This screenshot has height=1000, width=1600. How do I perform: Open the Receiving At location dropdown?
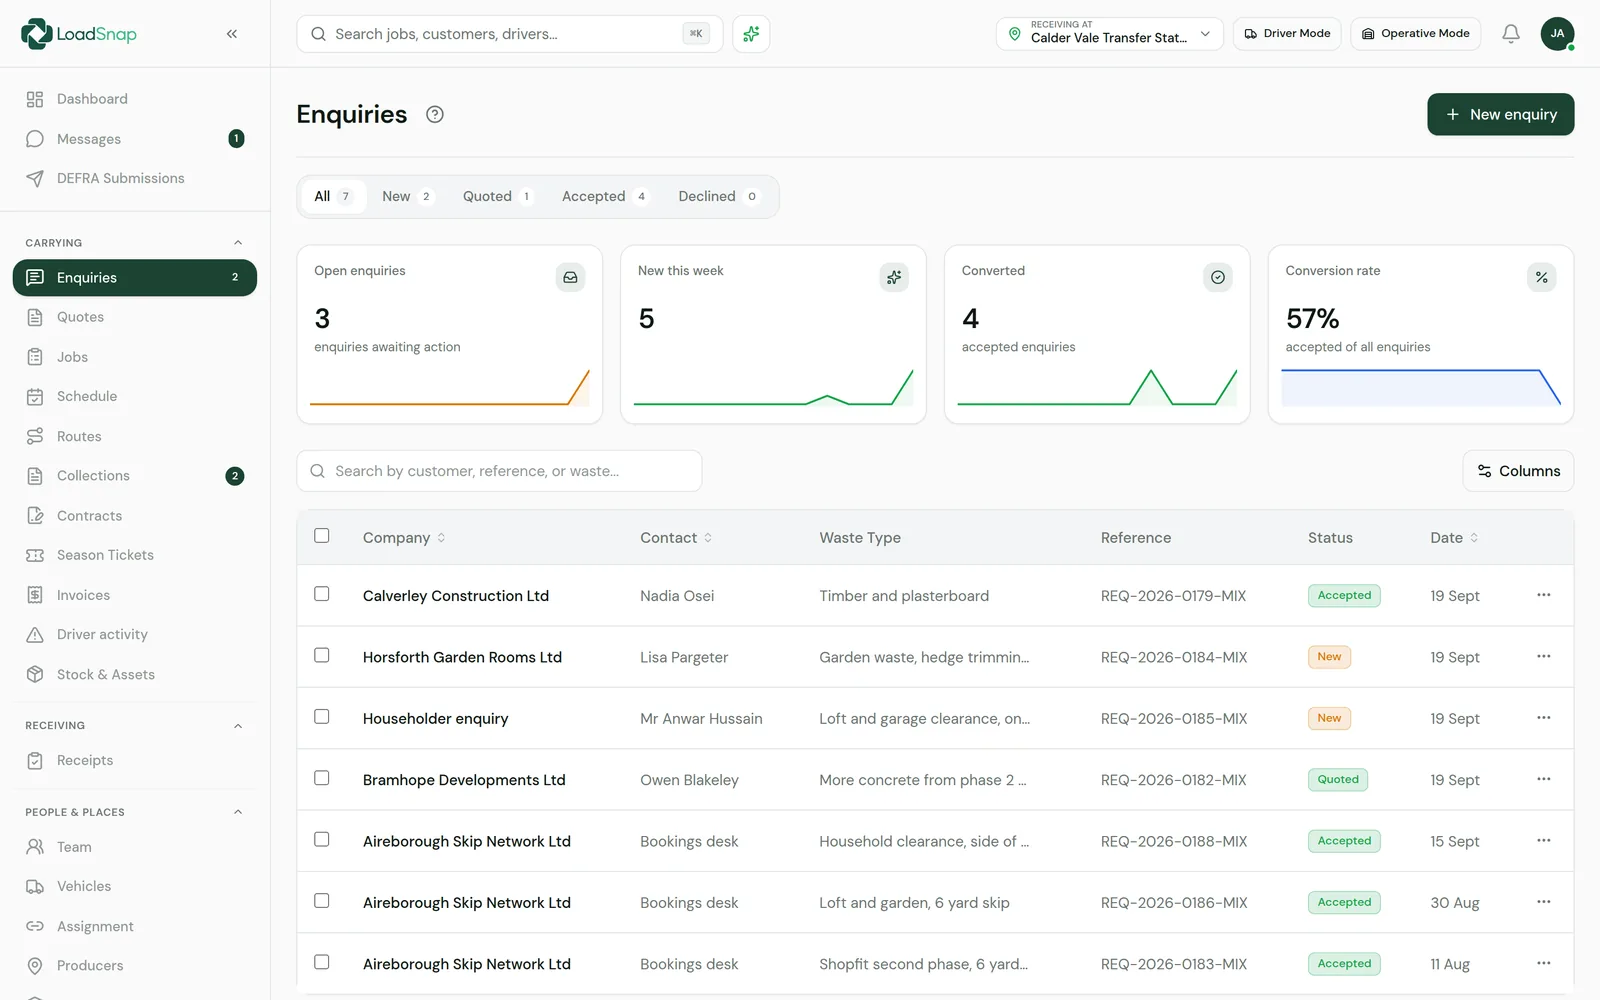click(1109, 34)
